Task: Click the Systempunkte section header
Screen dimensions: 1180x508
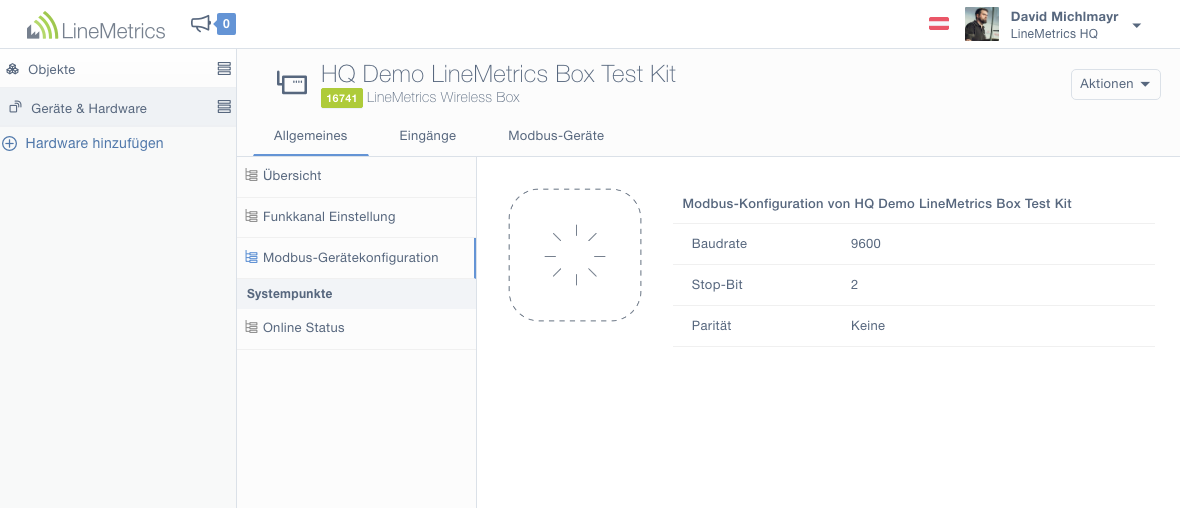Action: 356,294
